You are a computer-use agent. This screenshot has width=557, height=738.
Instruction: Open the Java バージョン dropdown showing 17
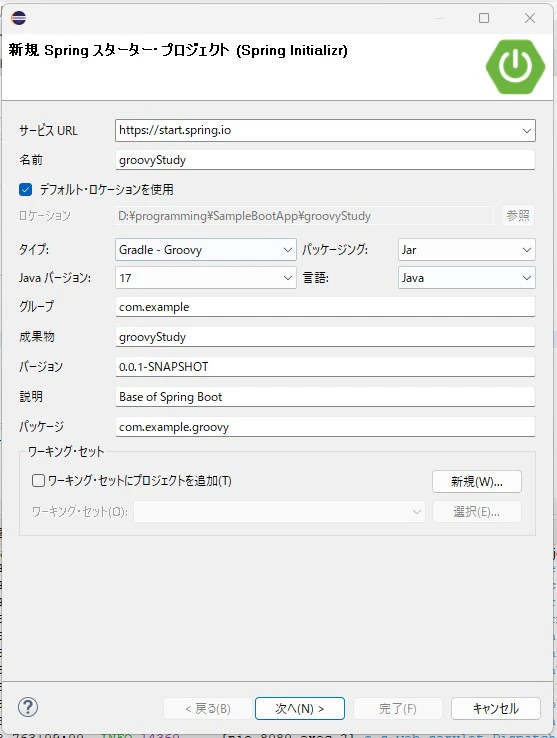[206, 278]
